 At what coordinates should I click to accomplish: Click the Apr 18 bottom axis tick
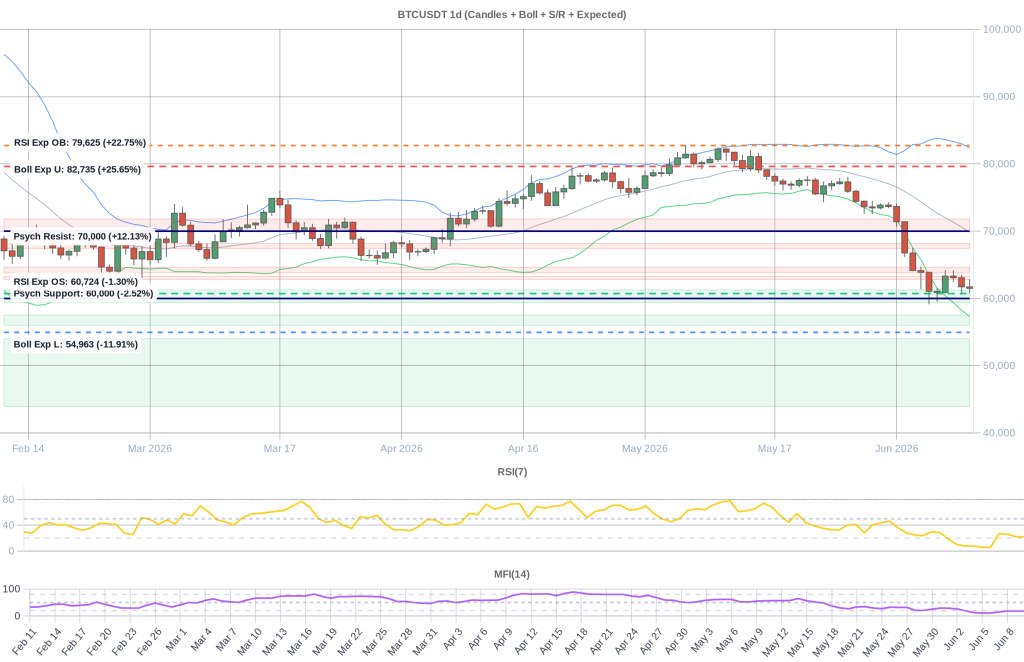click(x=576, y=640)
